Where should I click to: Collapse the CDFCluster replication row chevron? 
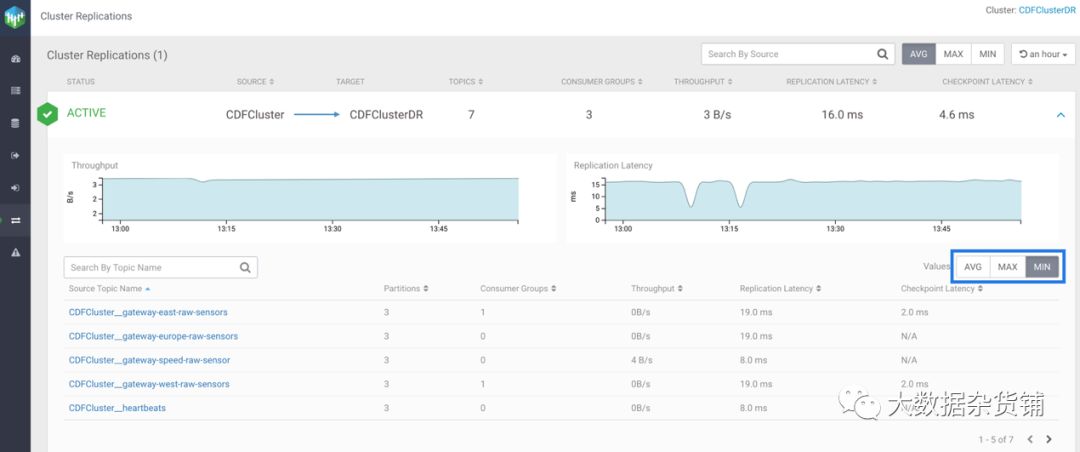[1061, 115]
